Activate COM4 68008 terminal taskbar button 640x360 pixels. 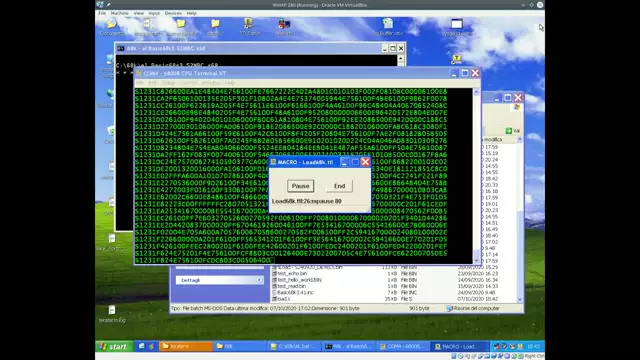pos(403,346)
